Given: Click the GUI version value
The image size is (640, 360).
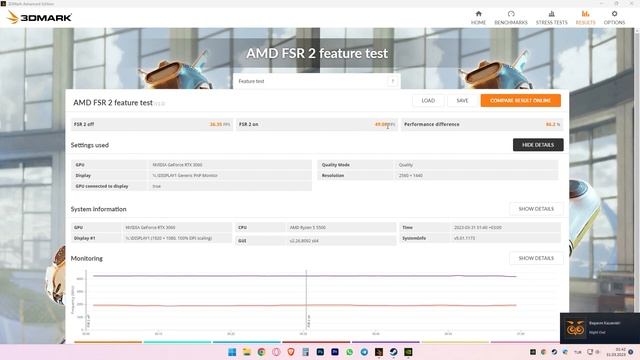Looking at the screenshot, I should point(304,241).
